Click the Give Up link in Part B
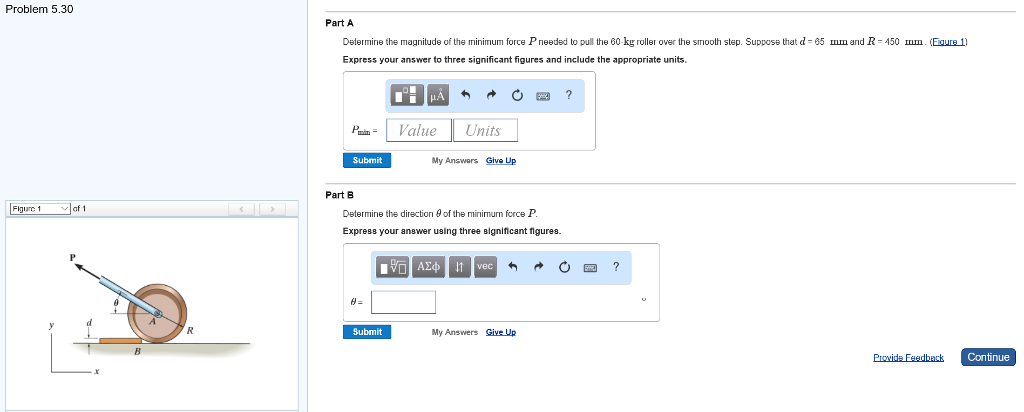This screenshot has height=412, width=1024. (500, 332)
